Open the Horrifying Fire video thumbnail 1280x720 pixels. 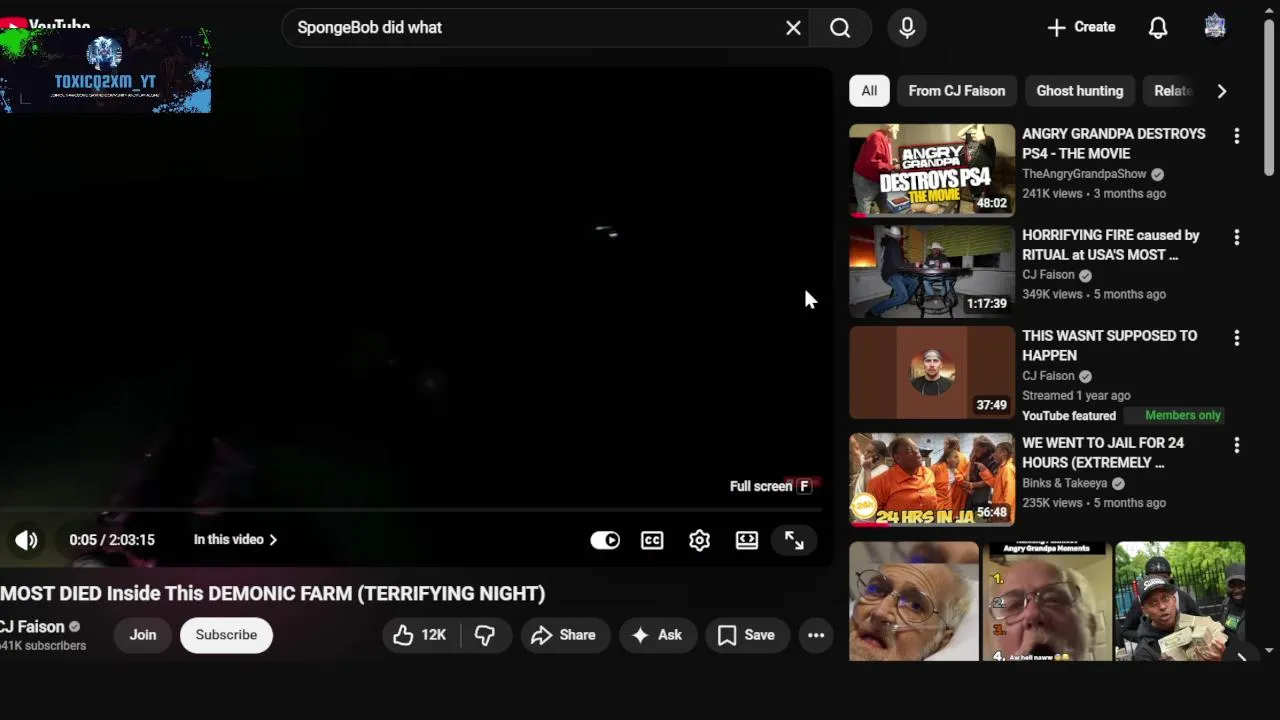click(932, 272)
